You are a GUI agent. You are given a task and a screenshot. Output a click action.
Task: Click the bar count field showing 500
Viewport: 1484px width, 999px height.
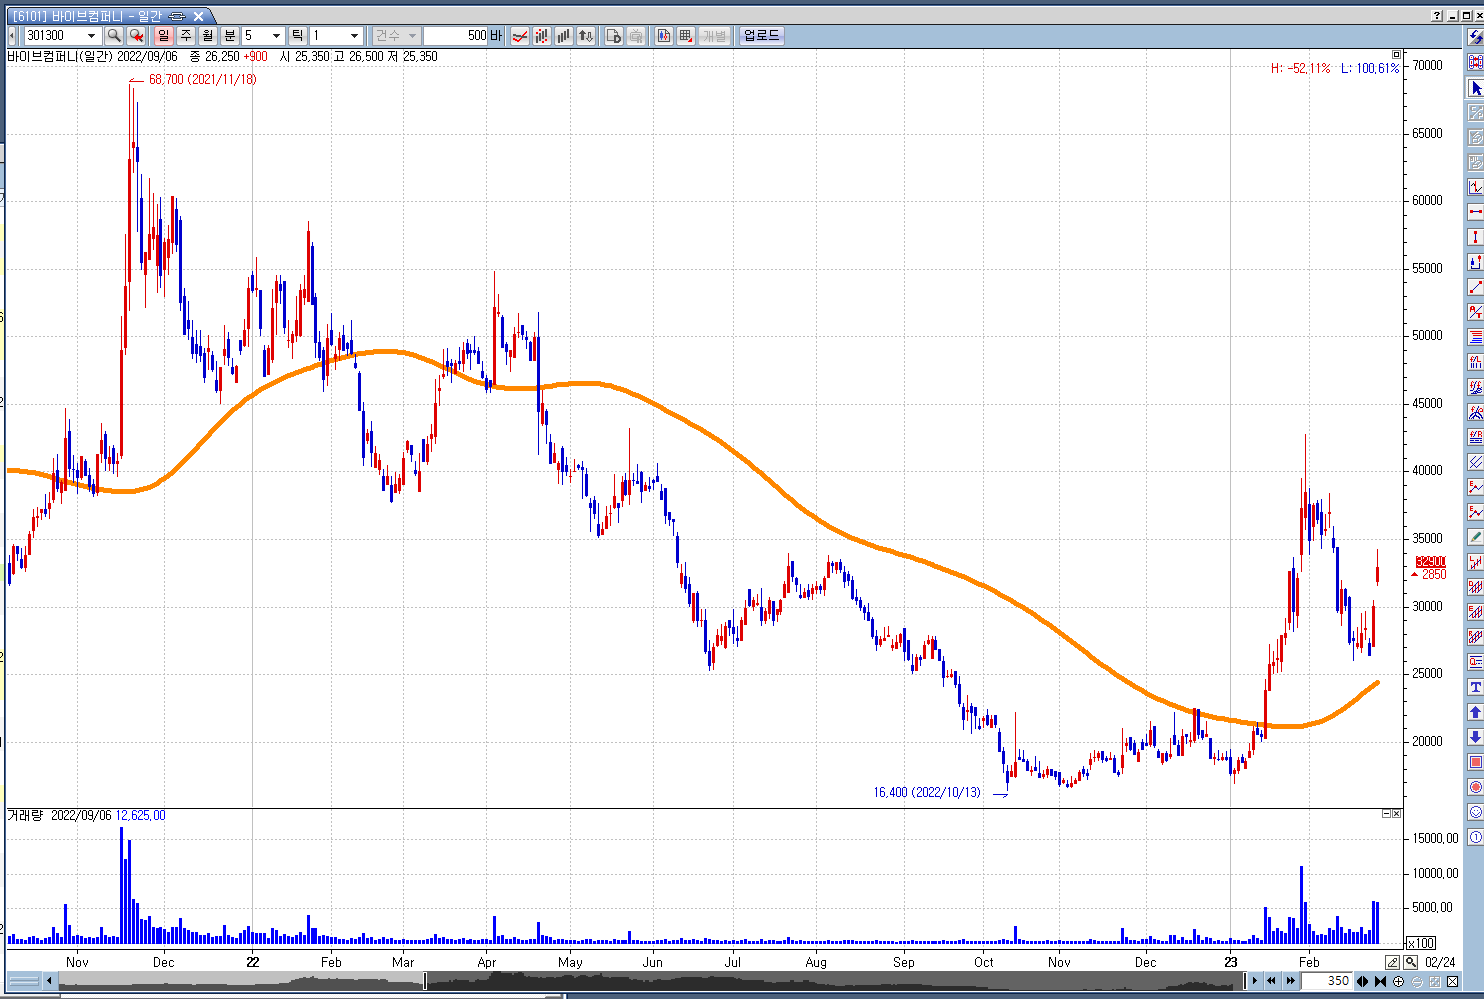[x=456, y=36]
